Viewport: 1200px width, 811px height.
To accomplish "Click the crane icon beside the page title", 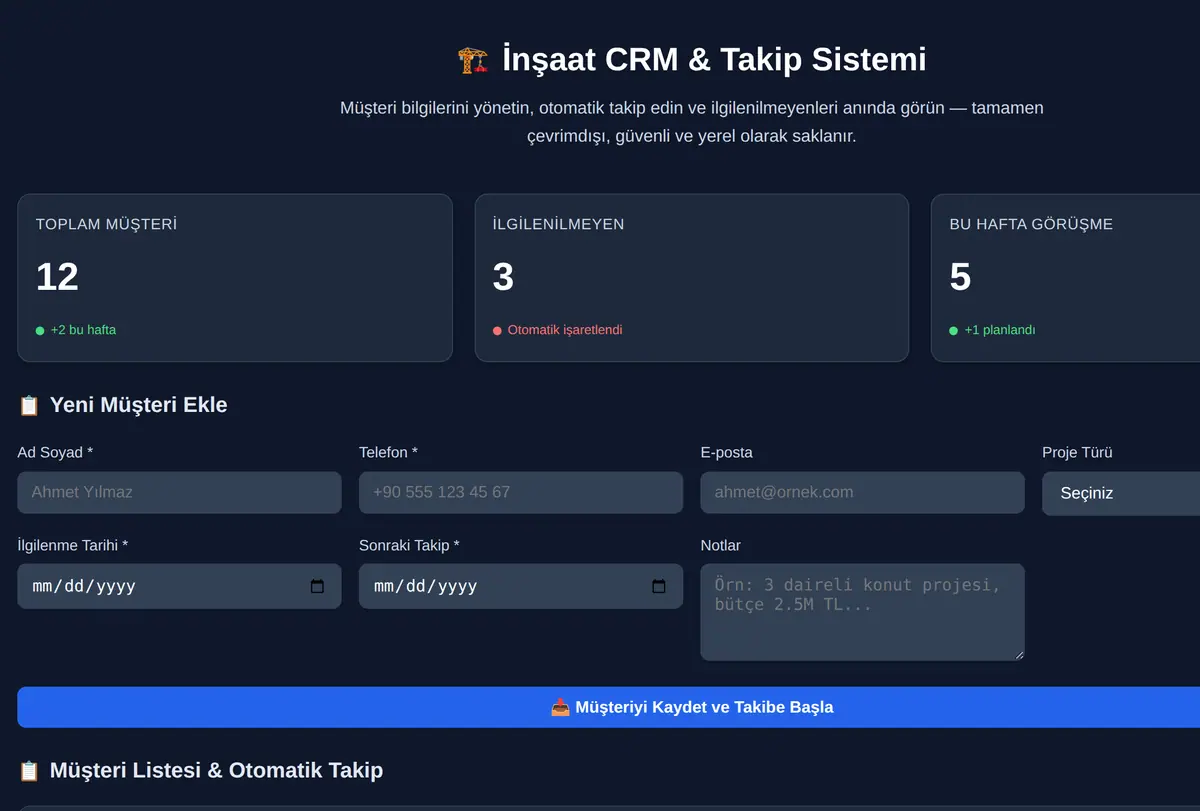I will (x=473, y=60).
